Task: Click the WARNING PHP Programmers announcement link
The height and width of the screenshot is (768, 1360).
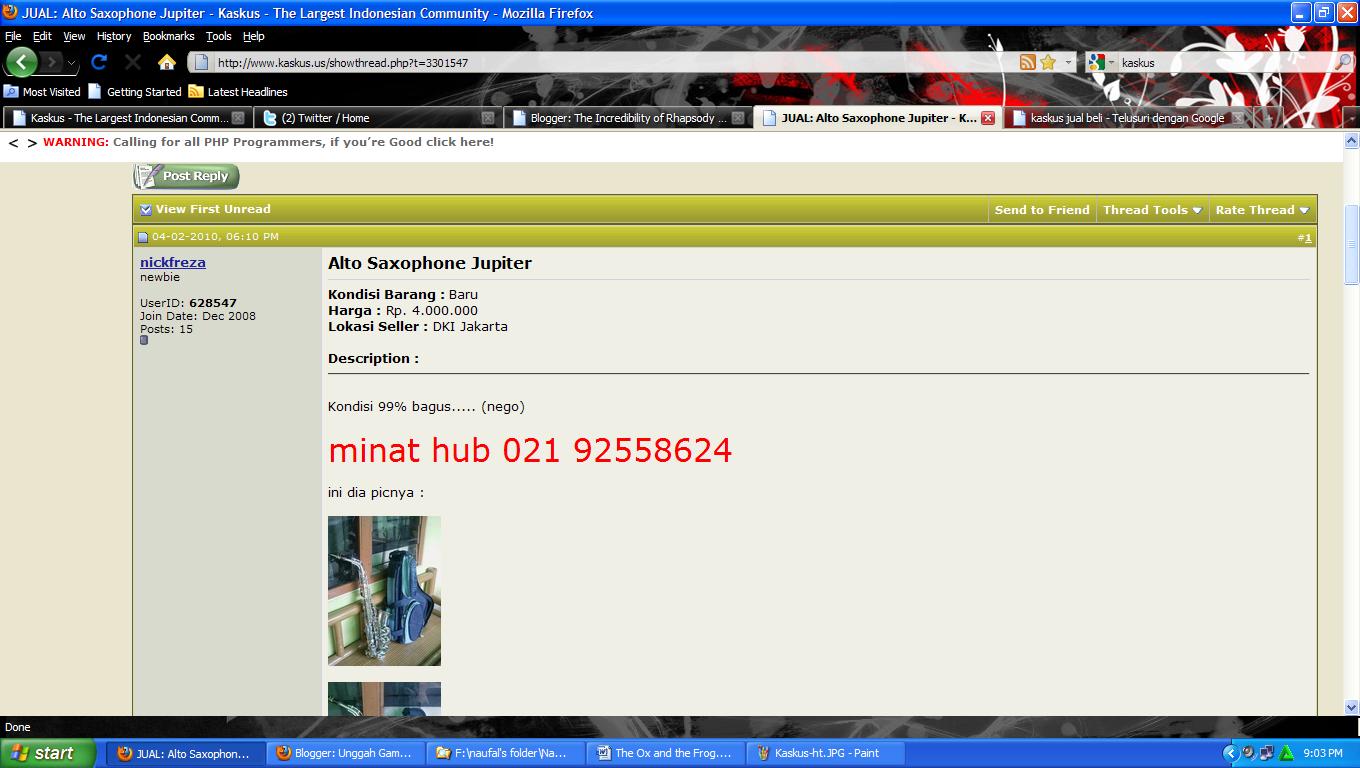Action: coord(268,142)
